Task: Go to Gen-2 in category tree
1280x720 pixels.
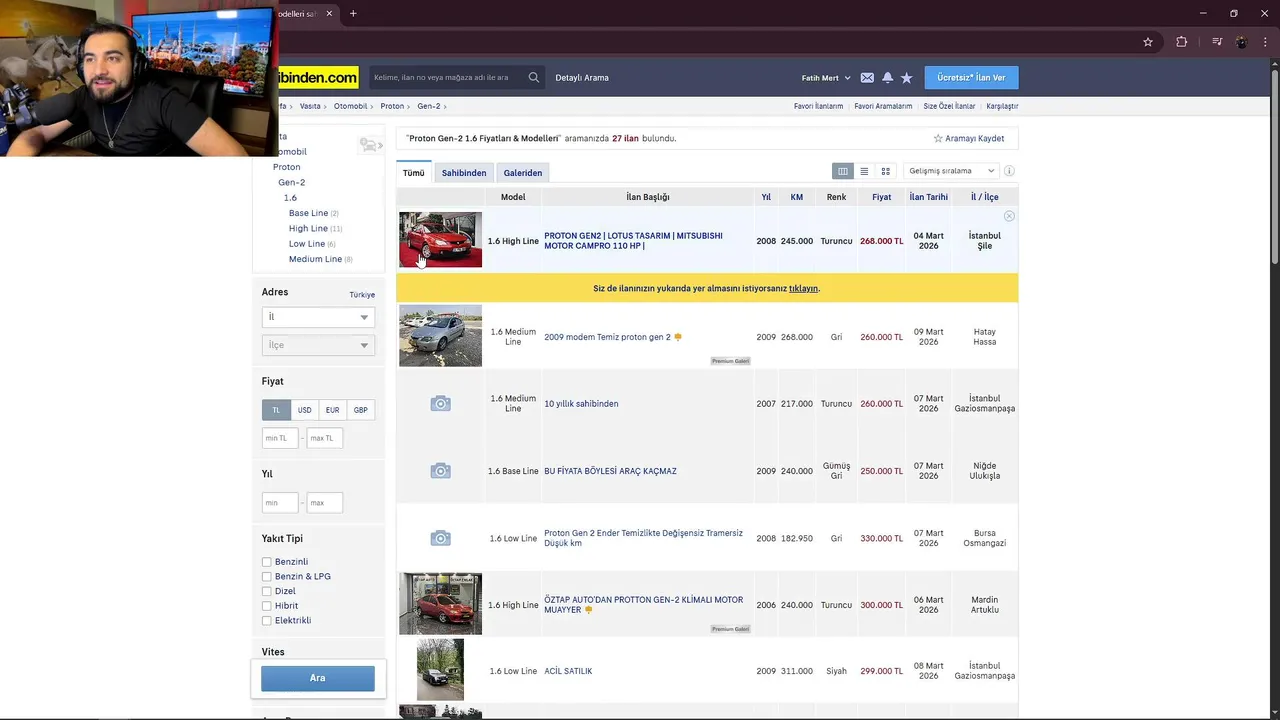Action: [291, 182]
